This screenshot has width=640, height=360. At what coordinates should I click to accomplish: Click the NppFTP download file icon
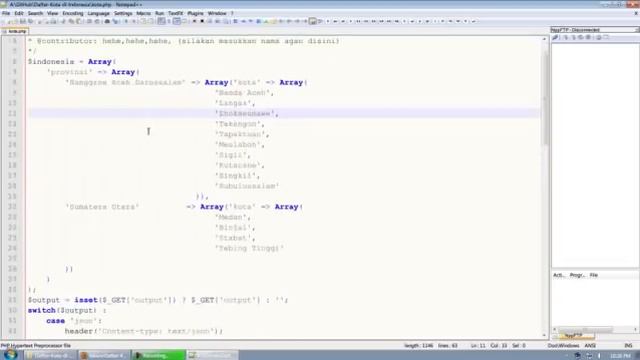pyautogui.click(x=566, y=37)
